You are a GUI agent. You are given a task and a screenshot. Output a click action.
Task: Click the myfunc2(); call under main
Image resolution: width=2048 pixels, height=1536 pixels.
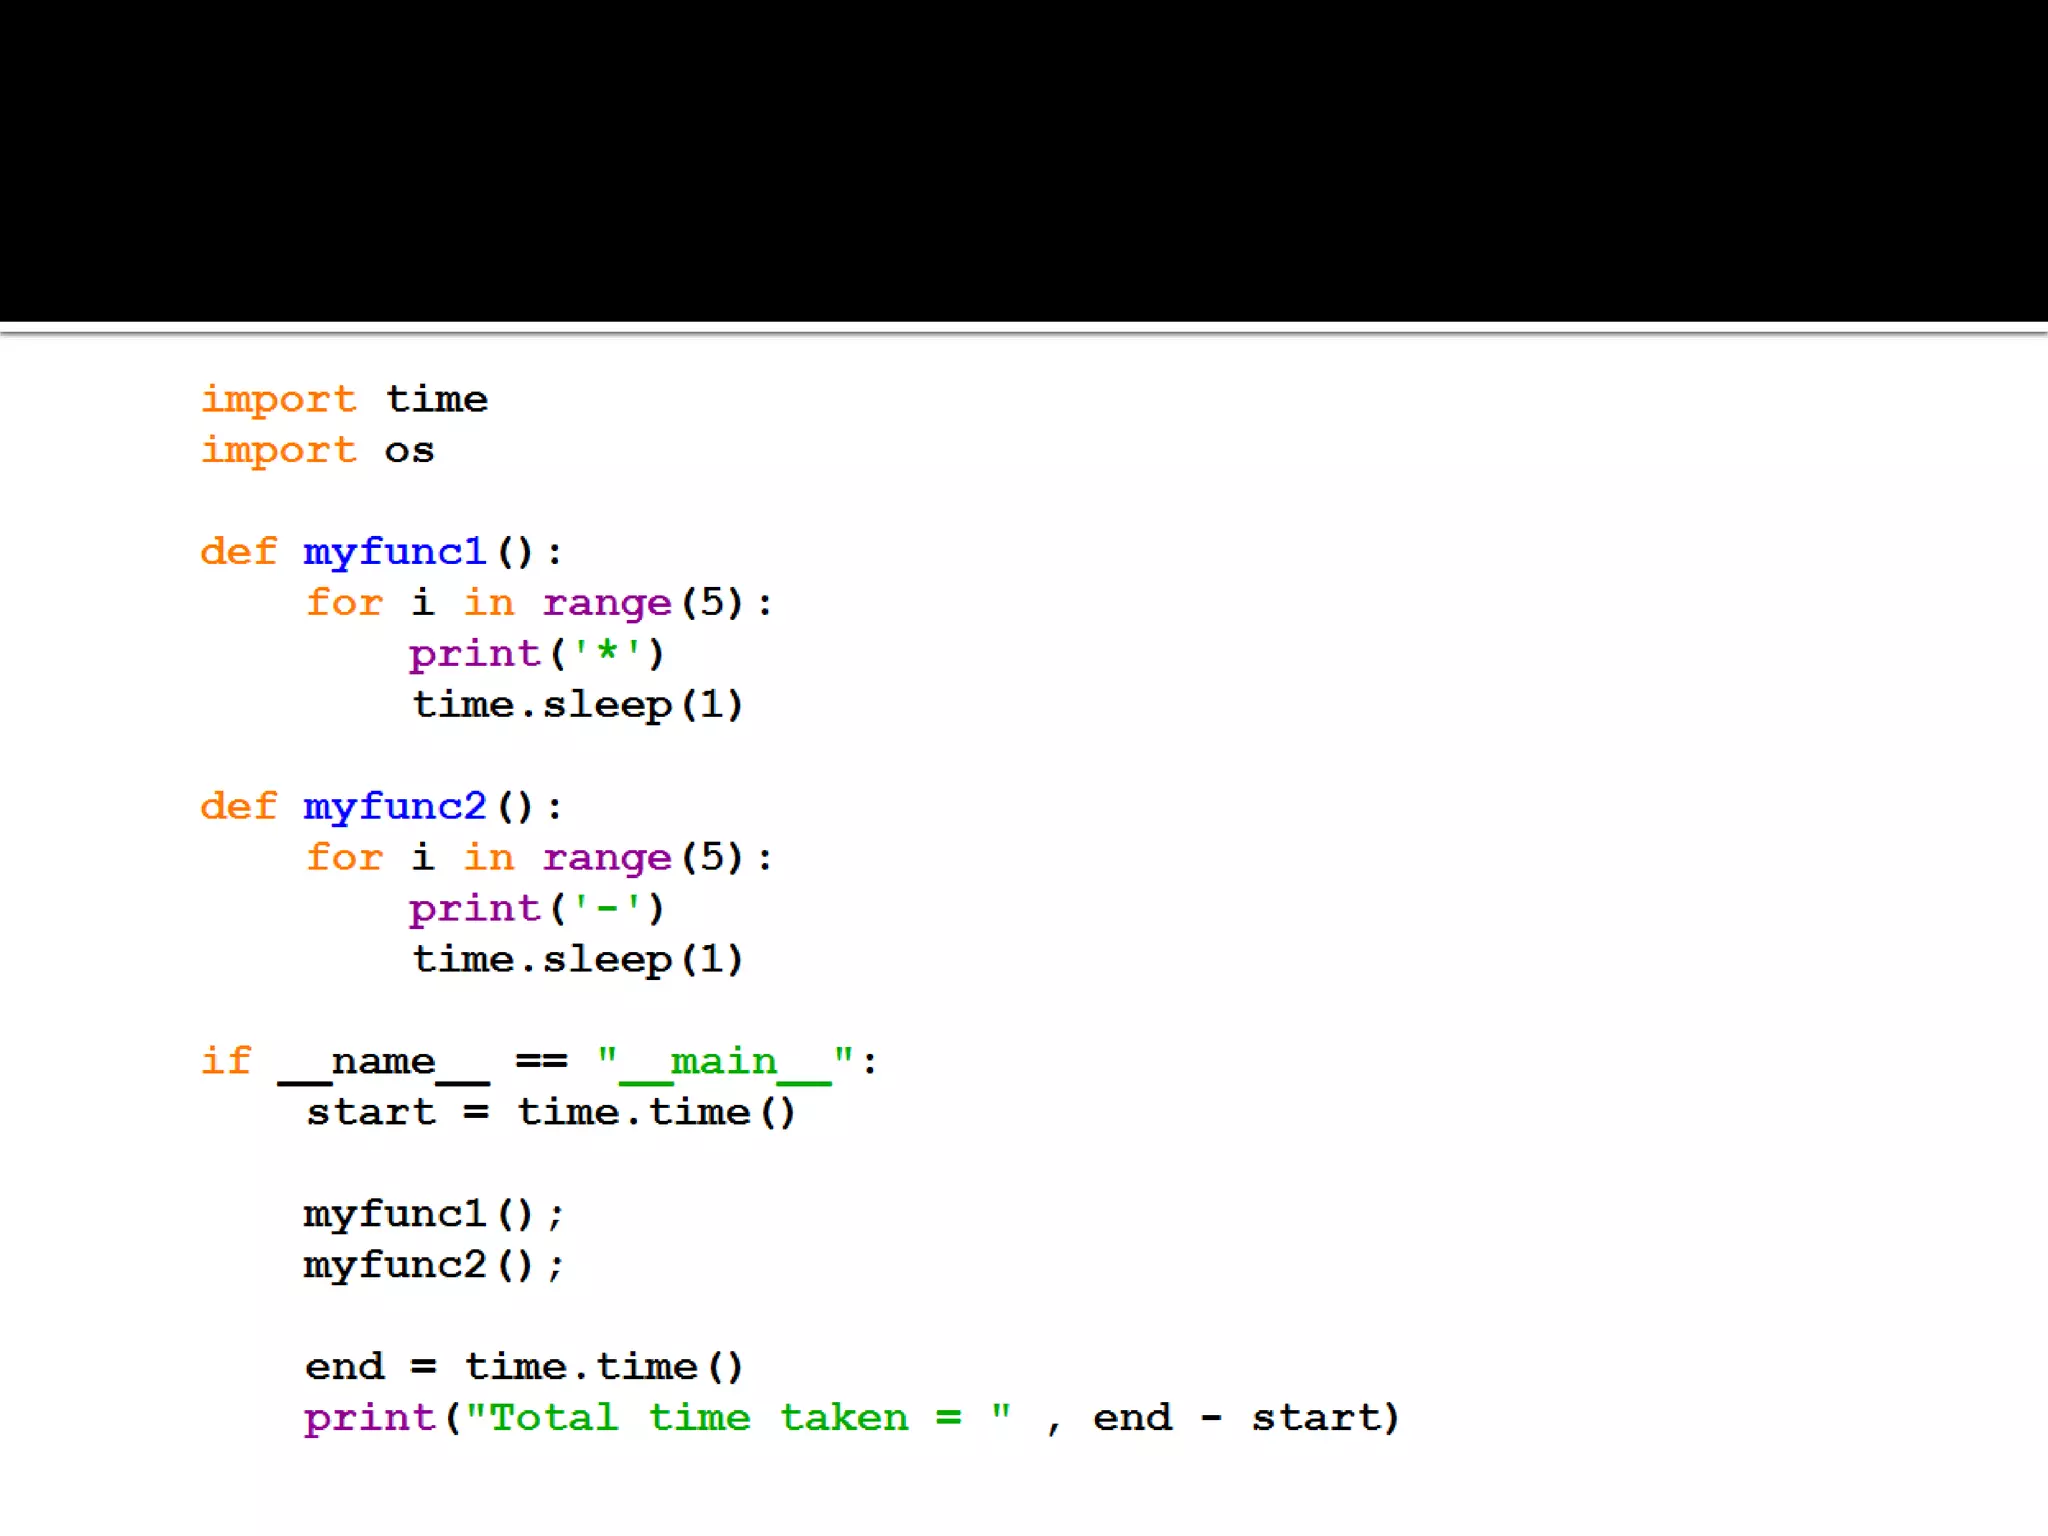433,1265
